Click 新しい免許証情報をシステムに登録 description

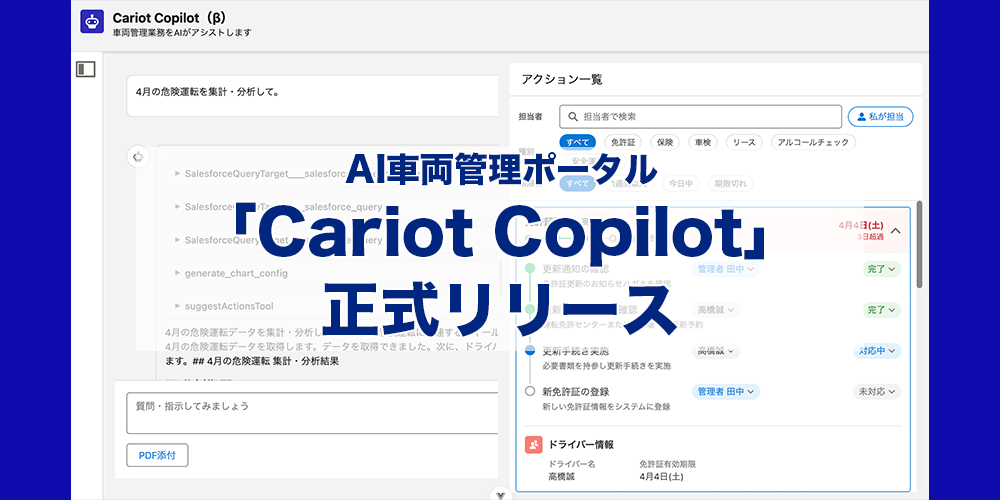click(x=607, y=406)
